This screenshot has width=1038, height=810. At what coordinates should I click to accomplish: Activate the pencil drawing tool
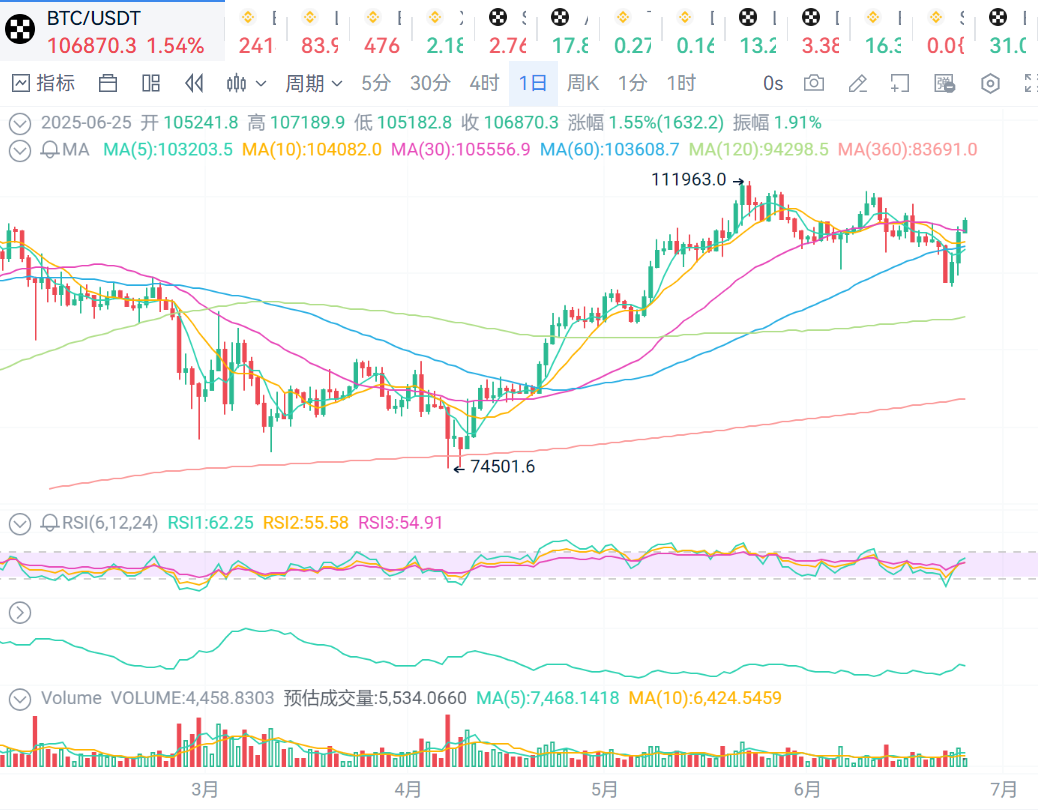[858, 83]
